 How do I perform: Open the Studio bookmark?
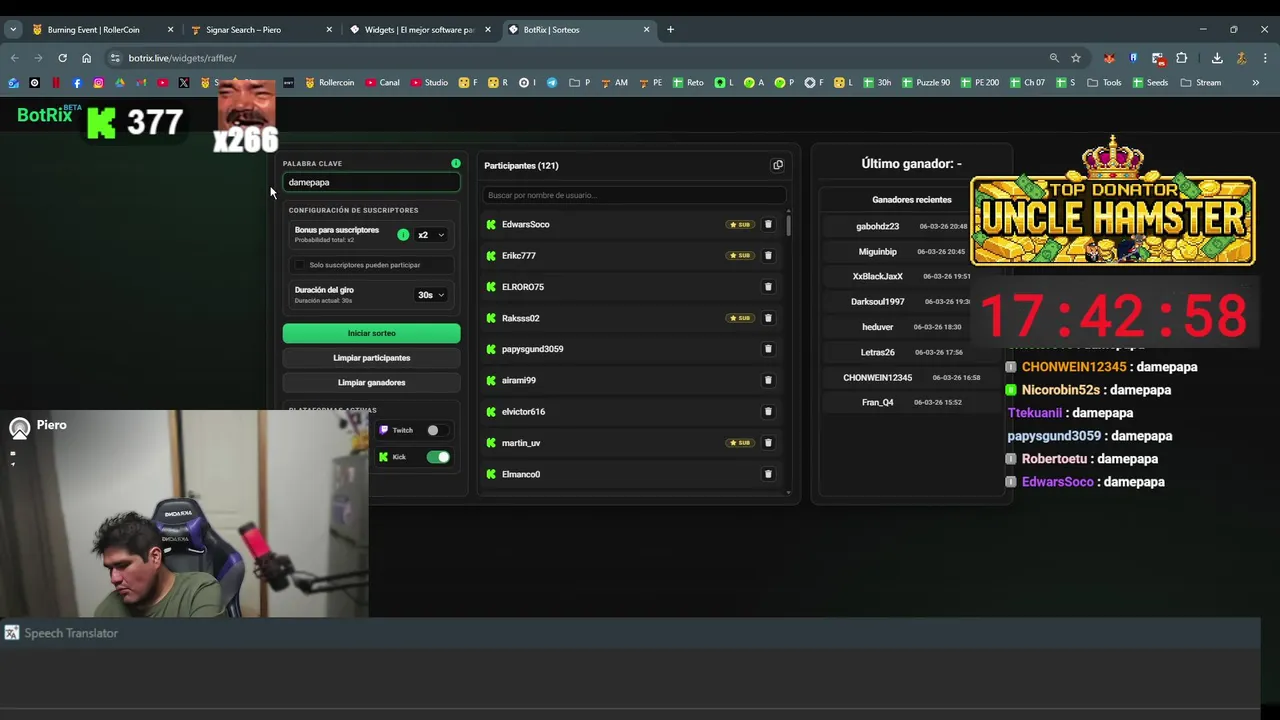[x=429, y=82]
